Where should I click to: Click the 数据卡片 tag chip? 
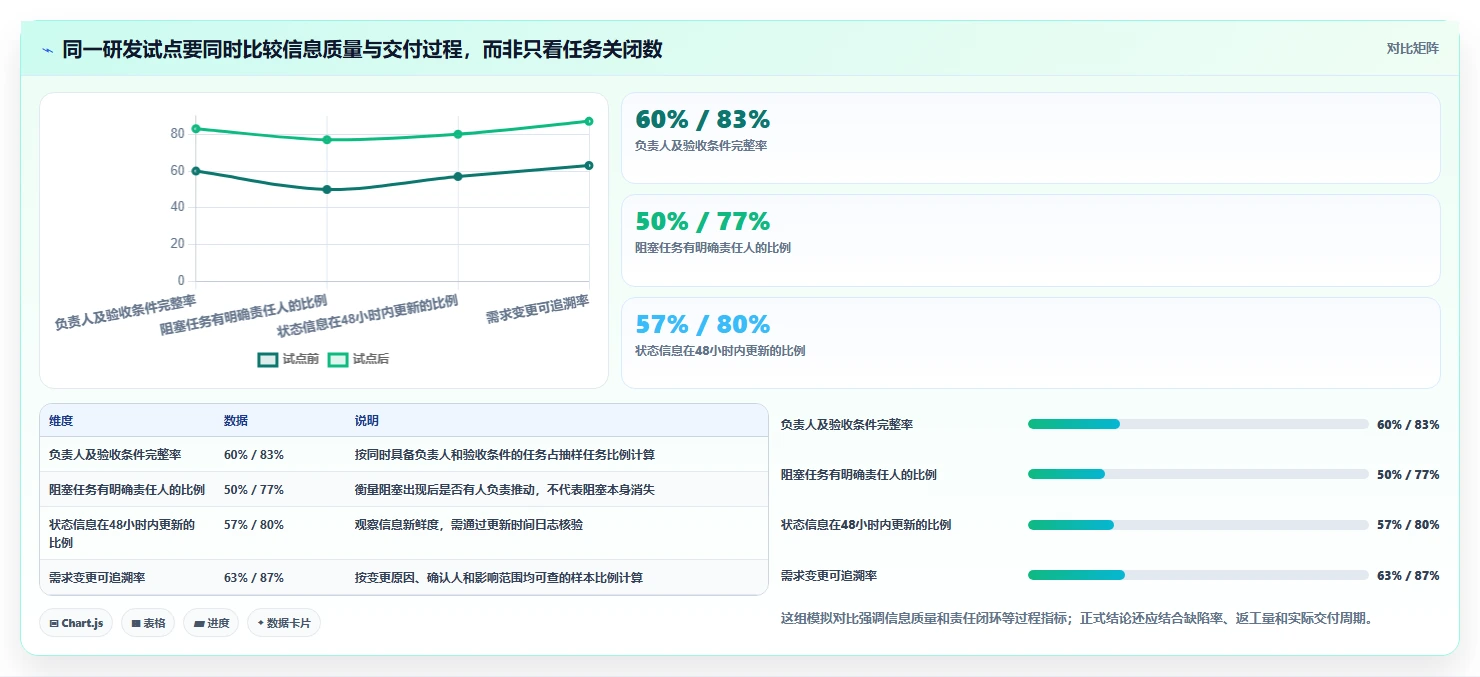[284, 623]
